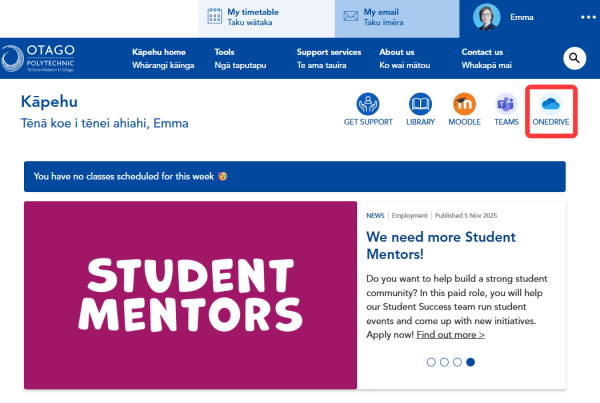This screenshot has width=600, height=403.
Task: Launch the Moodle icon
Action: [x=464, y=104]
